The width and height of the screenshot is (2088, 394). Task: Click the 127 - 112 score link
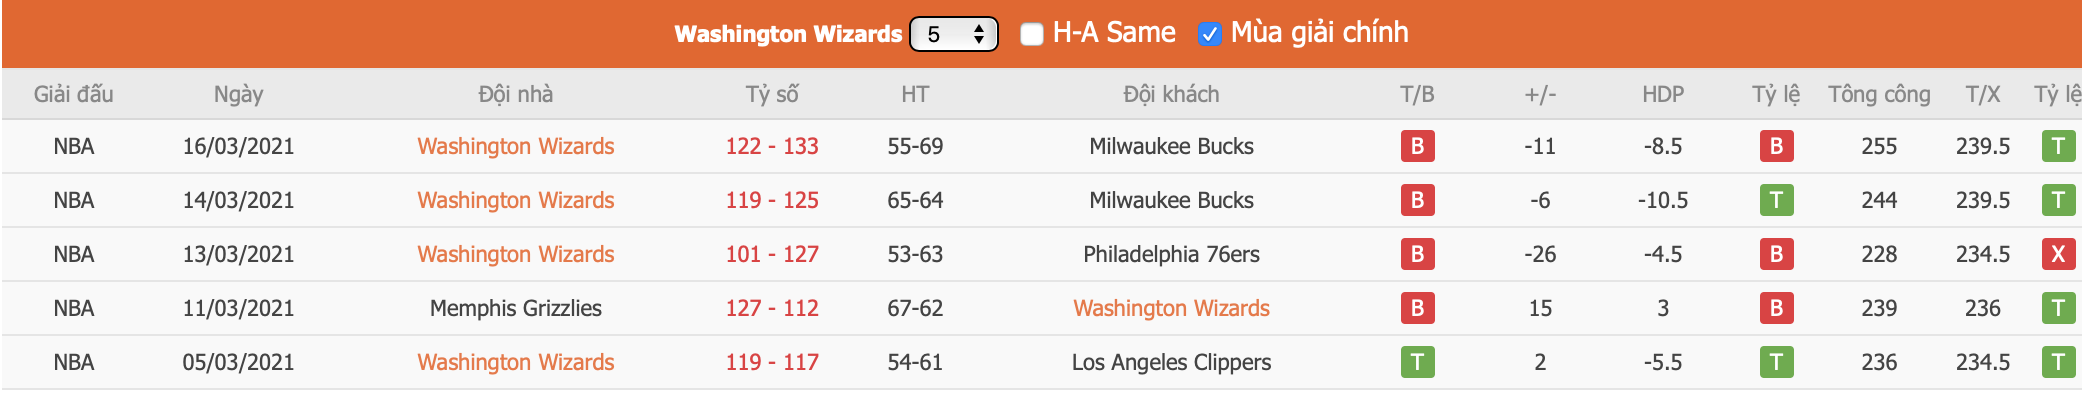click(772, 308)
